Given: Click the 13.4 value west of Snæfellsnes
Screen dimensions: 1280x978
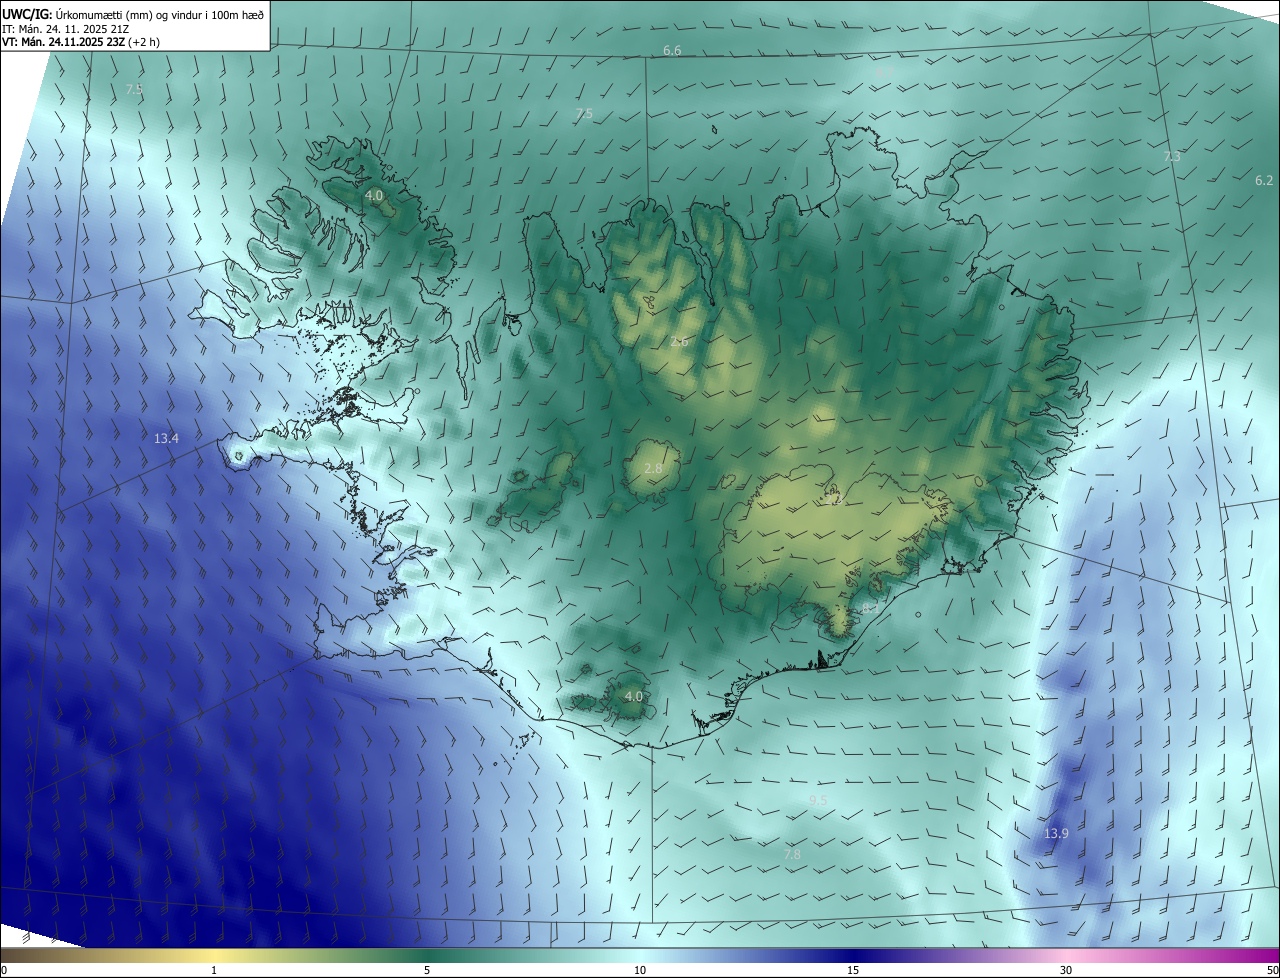Looking at the screenshot, I should click(x=166, y=439).
